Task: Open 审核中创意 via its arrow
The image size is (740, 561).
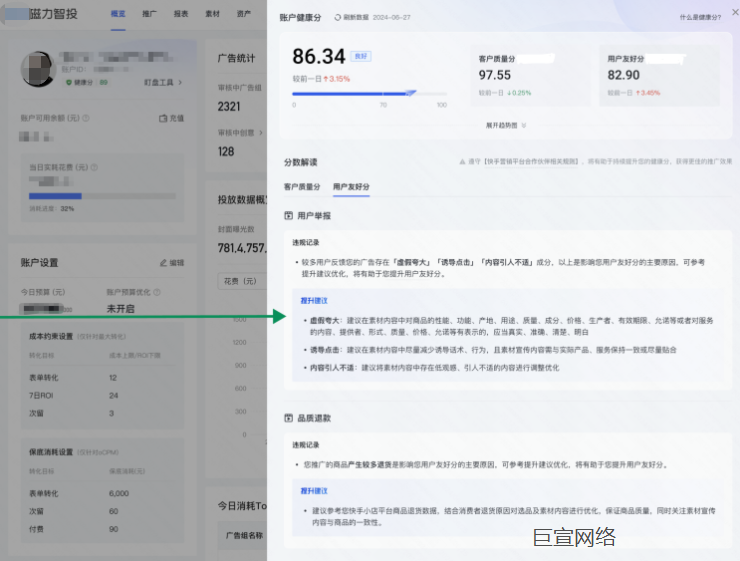Action: tap(261, 133)
